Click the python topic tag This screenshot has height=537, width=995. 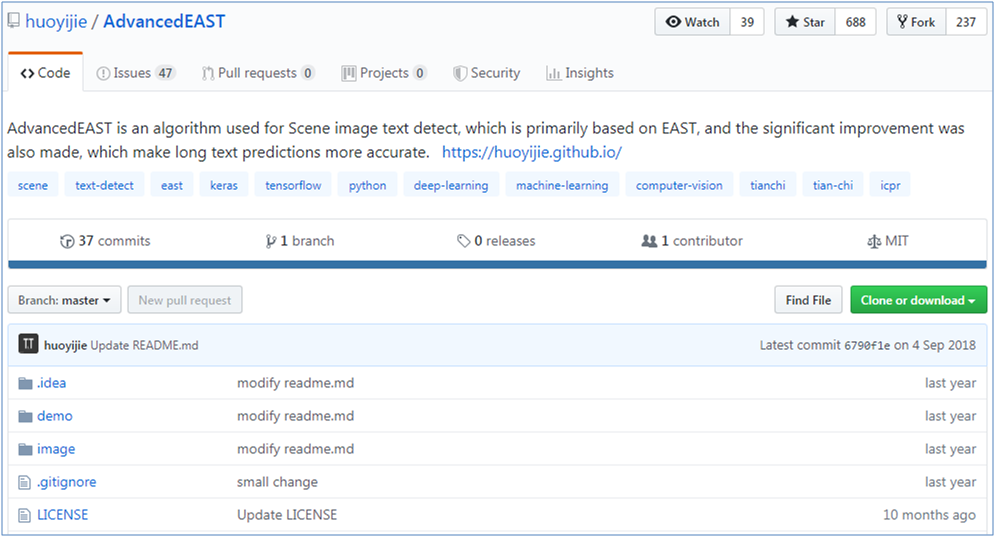[x=367, y=185]
